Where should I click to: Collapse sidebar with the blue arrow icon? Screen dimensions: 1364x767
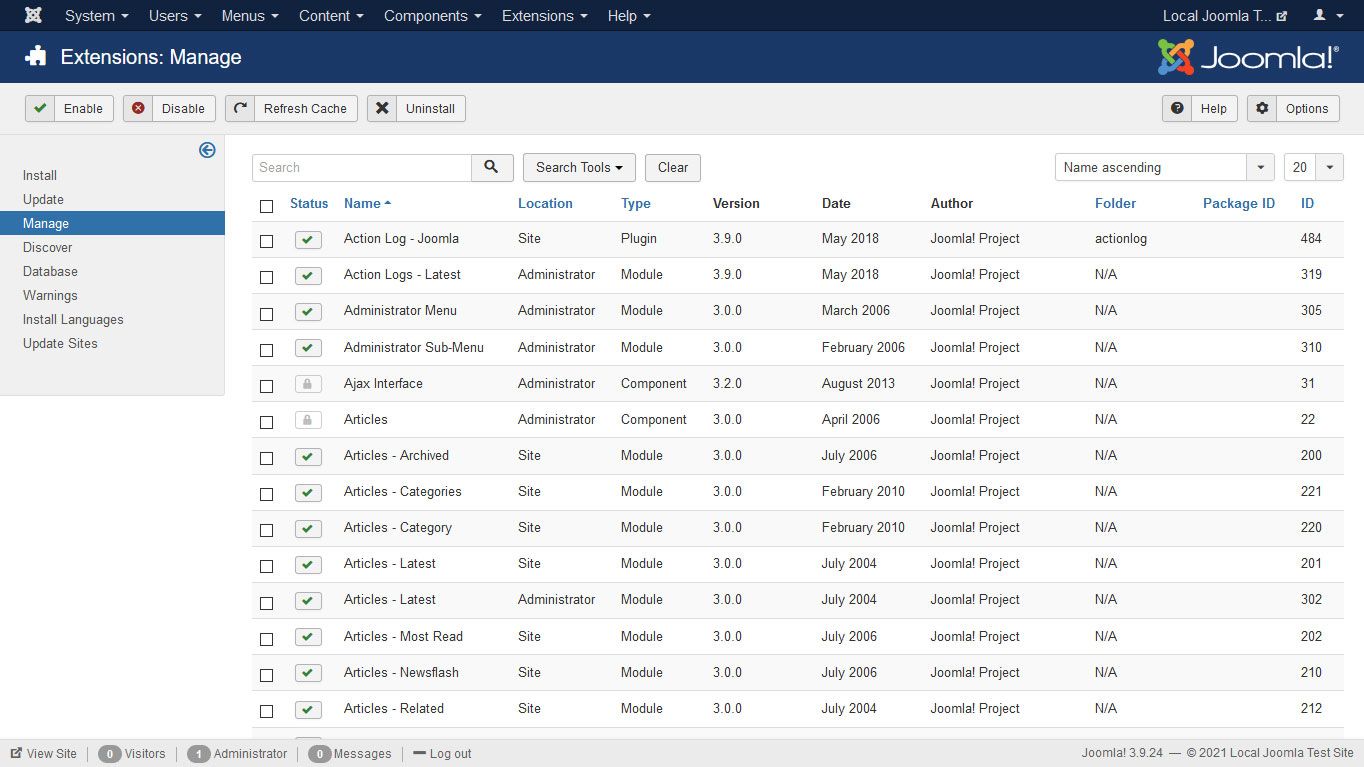[x=207, y=150]
